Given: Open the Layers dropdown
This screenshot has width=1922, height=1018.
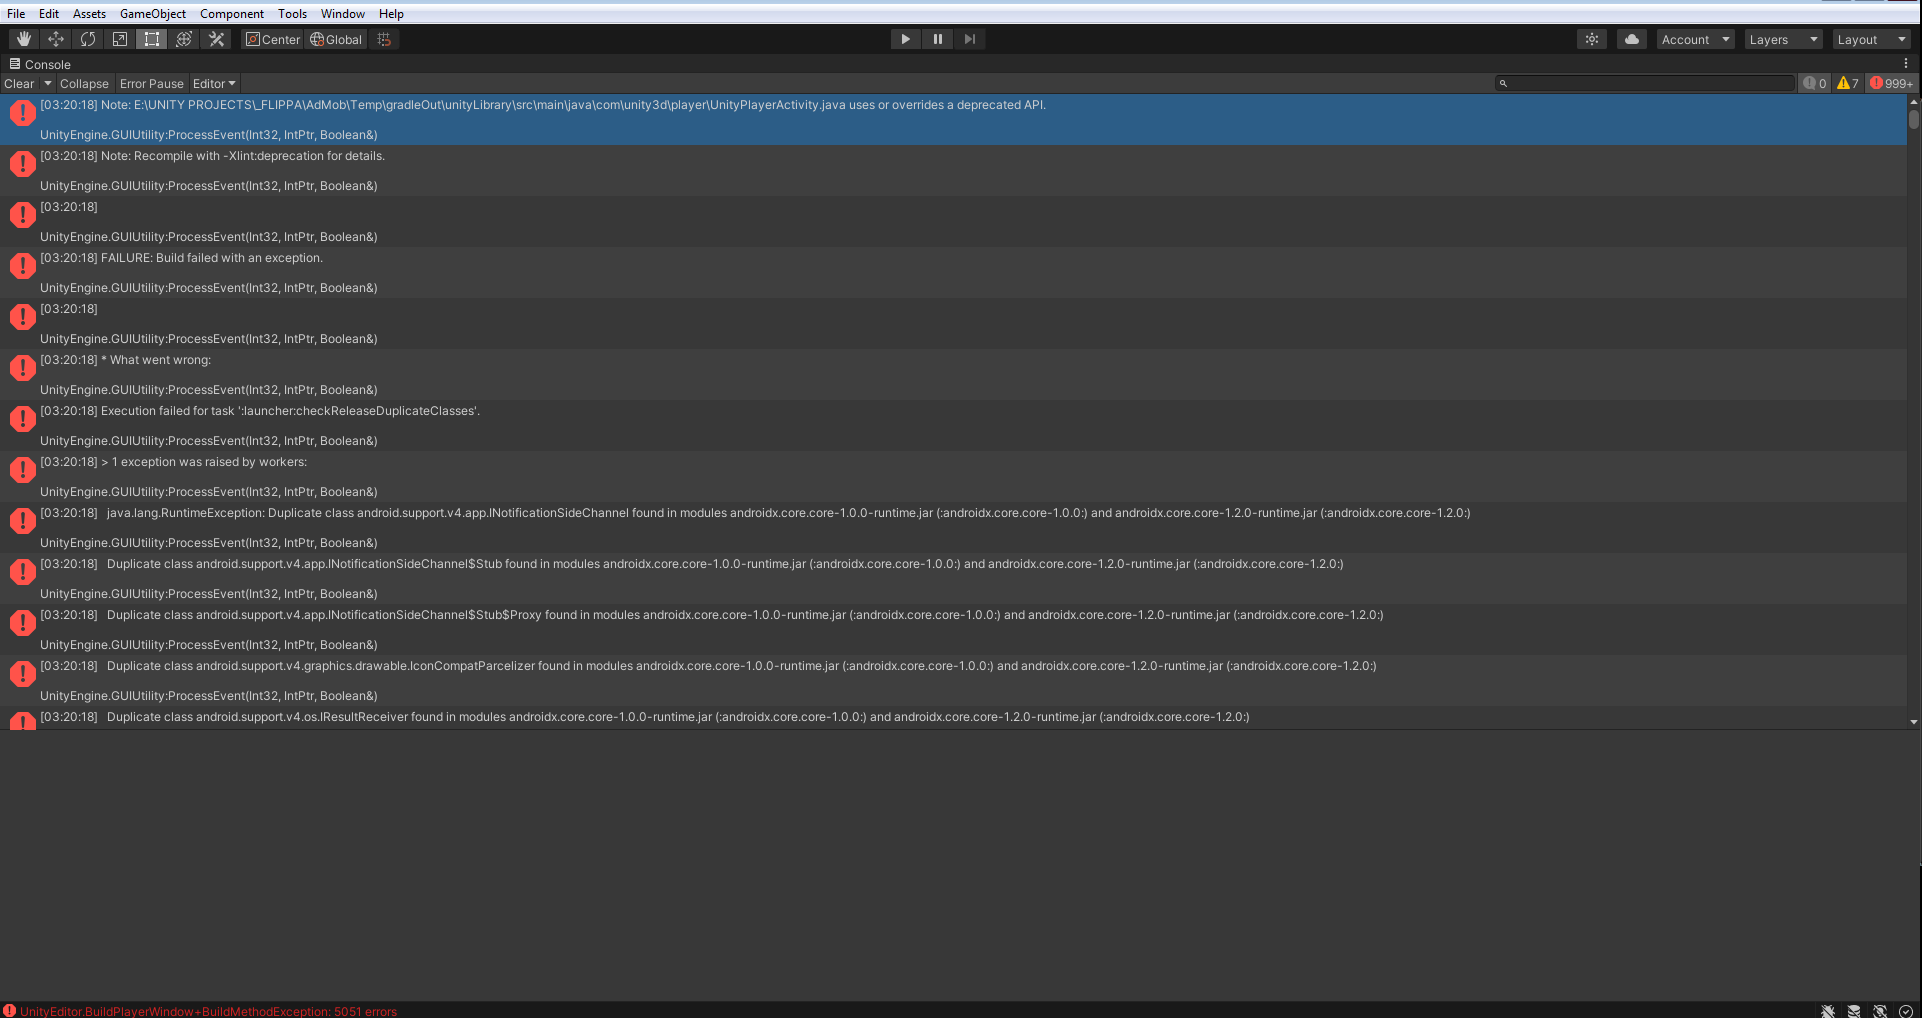Looking at the screenshot, I should 1782,39.
